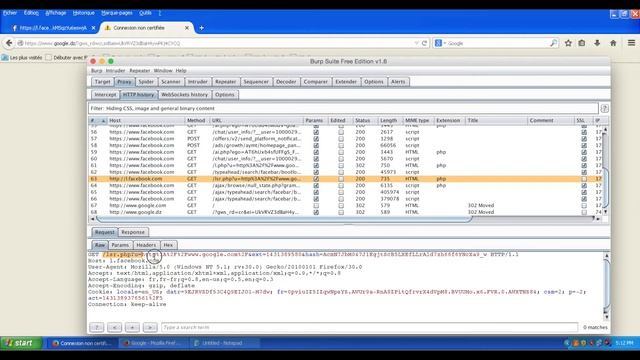Click search engine icon in Firefox search box
The height and width of the screenshot is (360, 640).
[x=438, y=43]
